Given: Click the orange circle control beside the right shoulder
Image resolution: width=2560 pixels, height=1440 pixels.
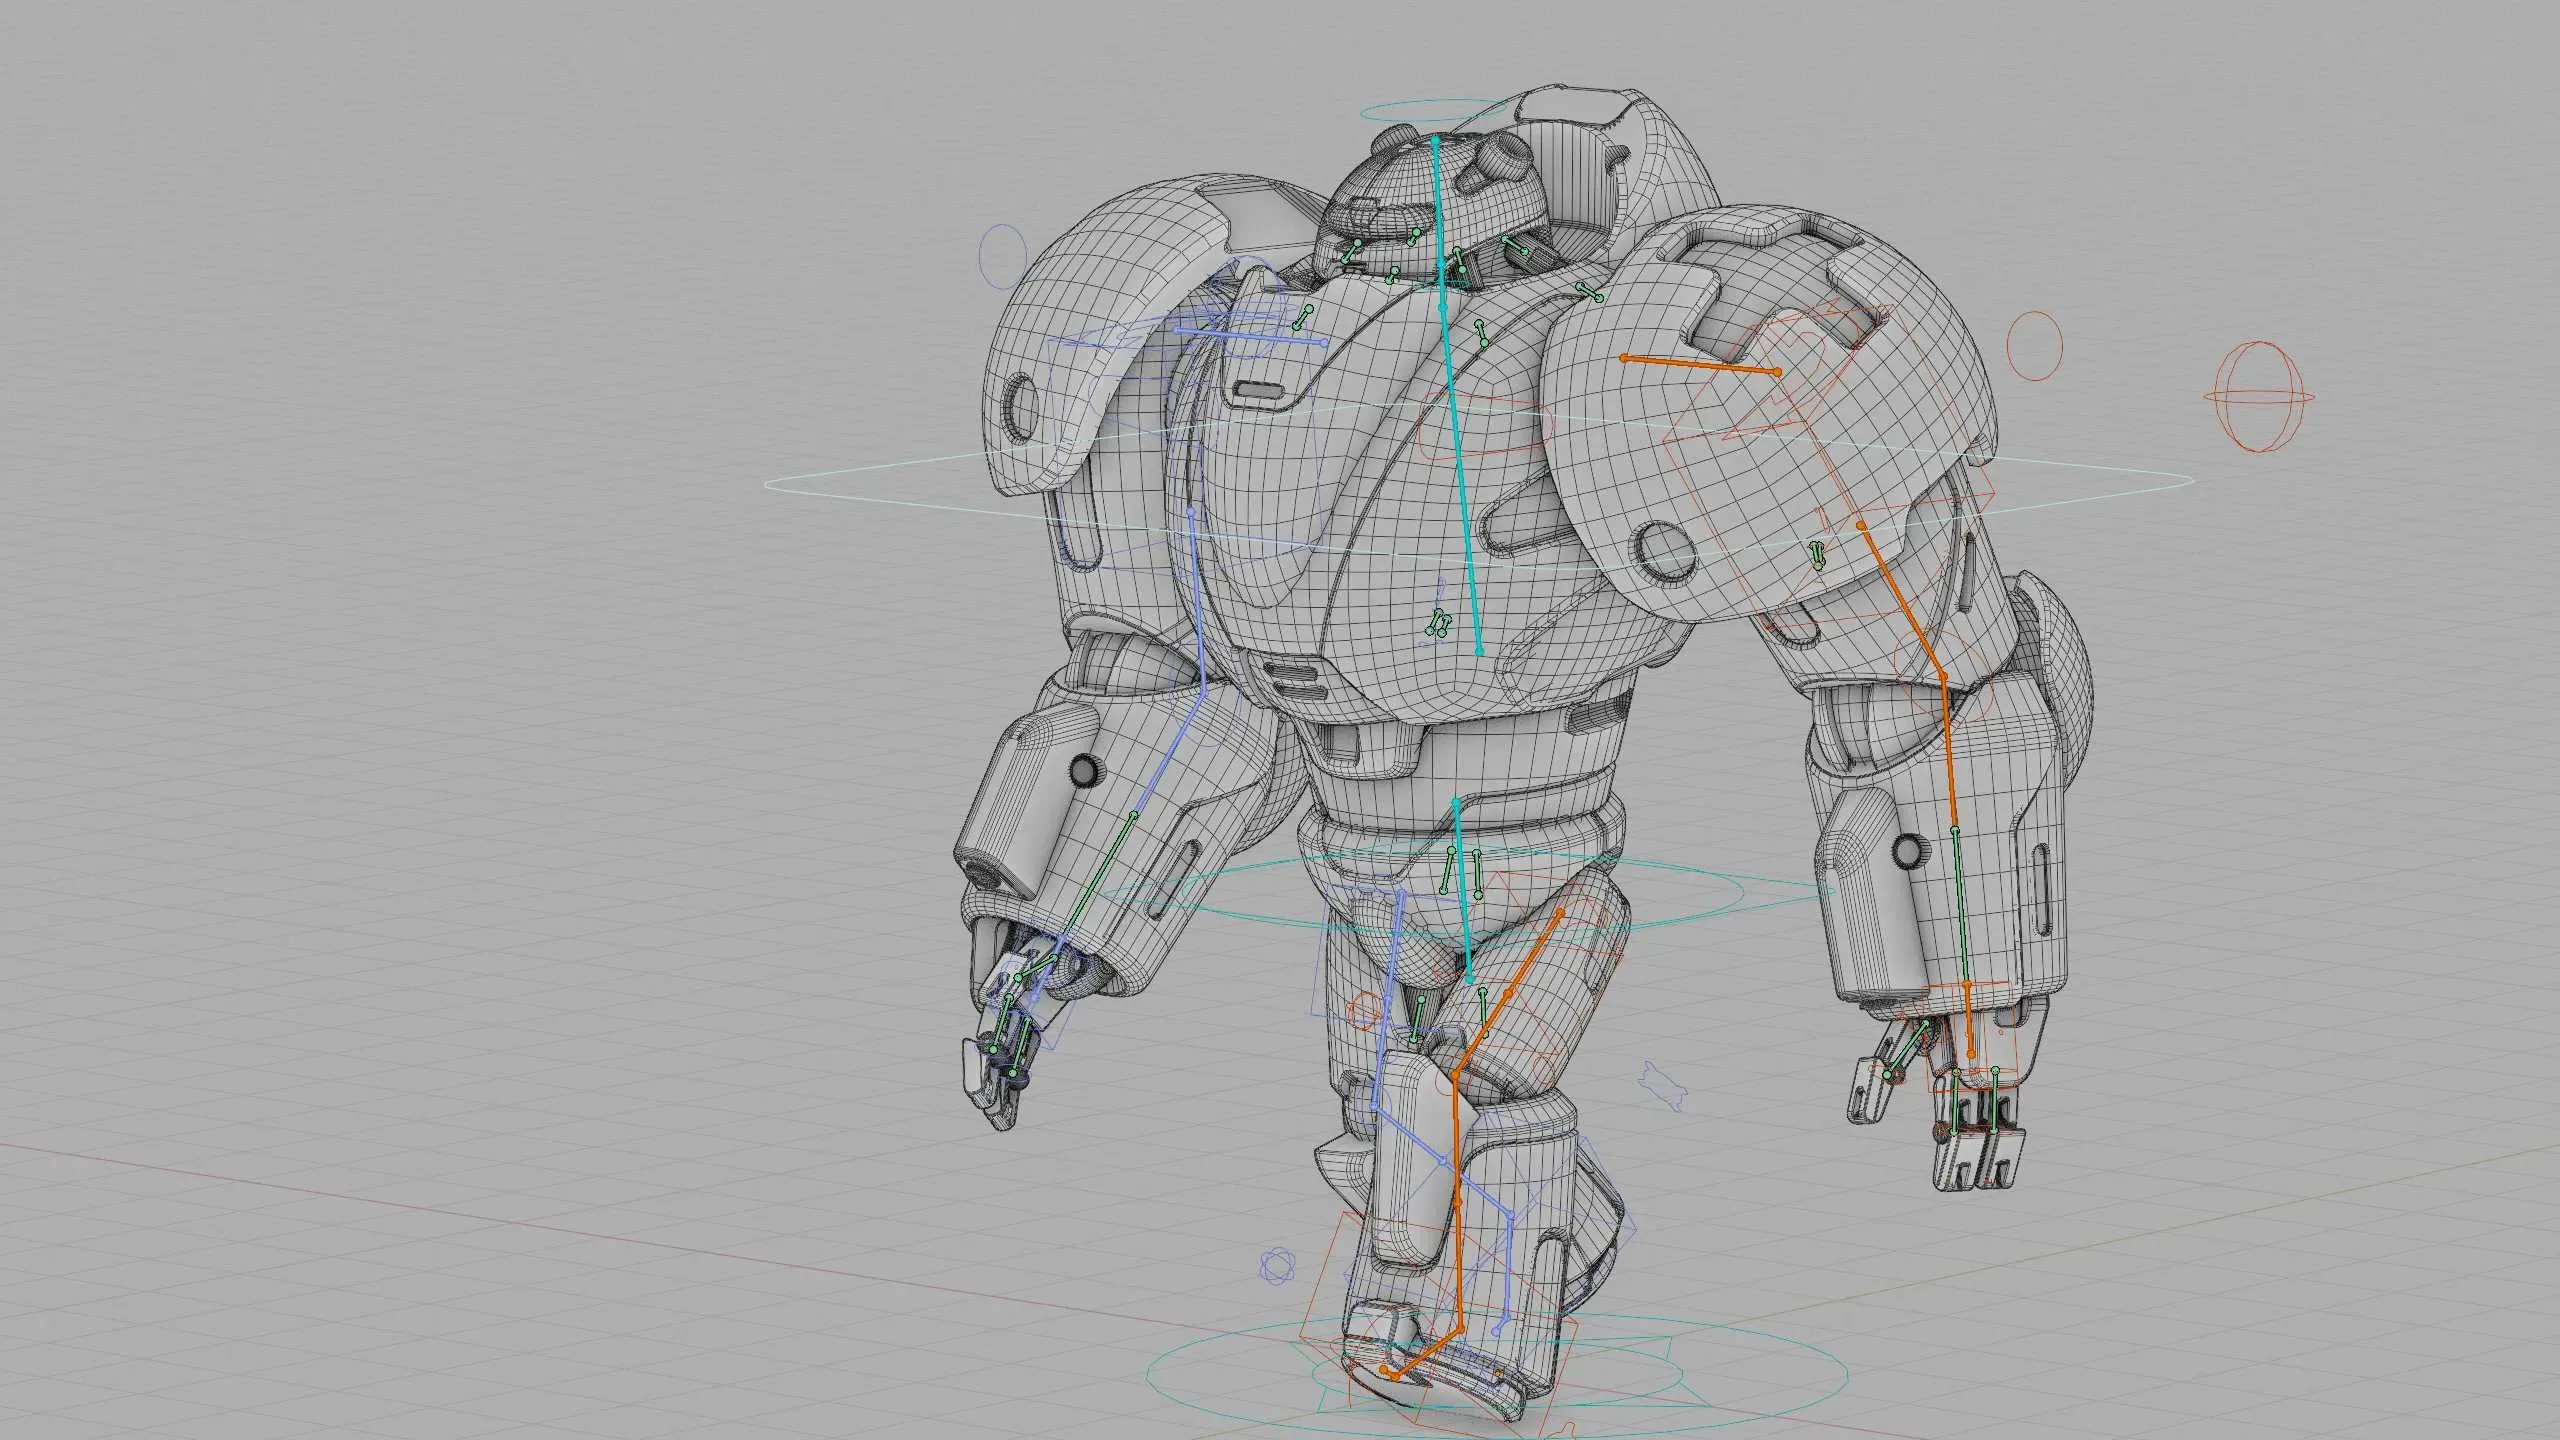Looking at the screenshot, I should click(x=2035, y=345).
